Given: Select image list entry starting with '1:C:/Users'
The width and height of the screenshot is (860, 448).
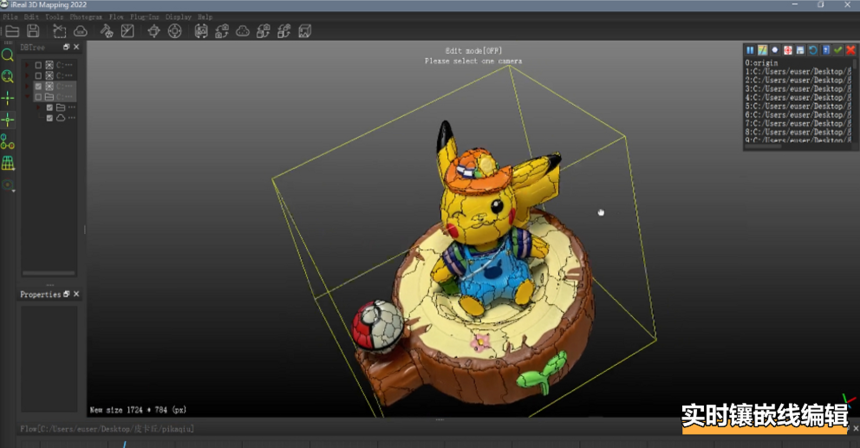Looking at the screenshot, I should (797, 71).
